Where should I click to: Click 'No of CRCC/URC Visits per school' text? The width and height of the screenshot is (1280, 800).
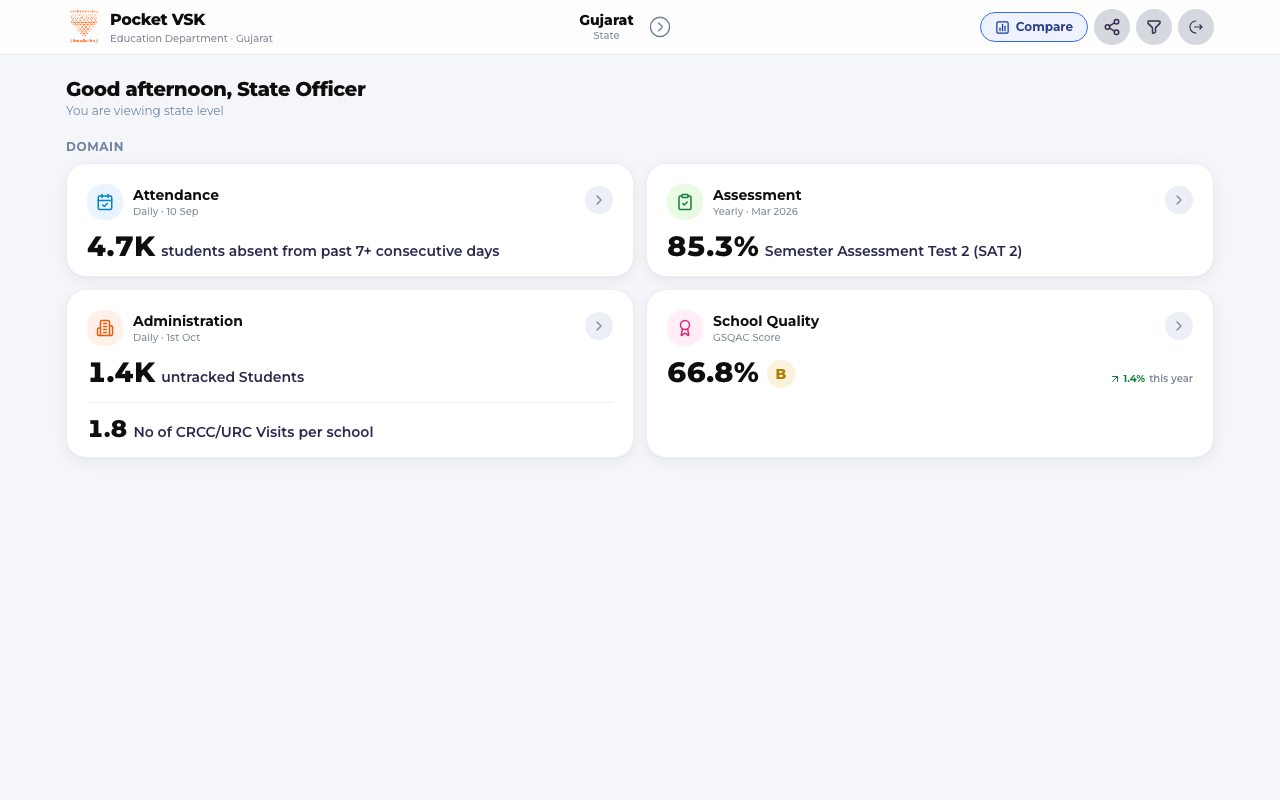[x=253, y=432]
